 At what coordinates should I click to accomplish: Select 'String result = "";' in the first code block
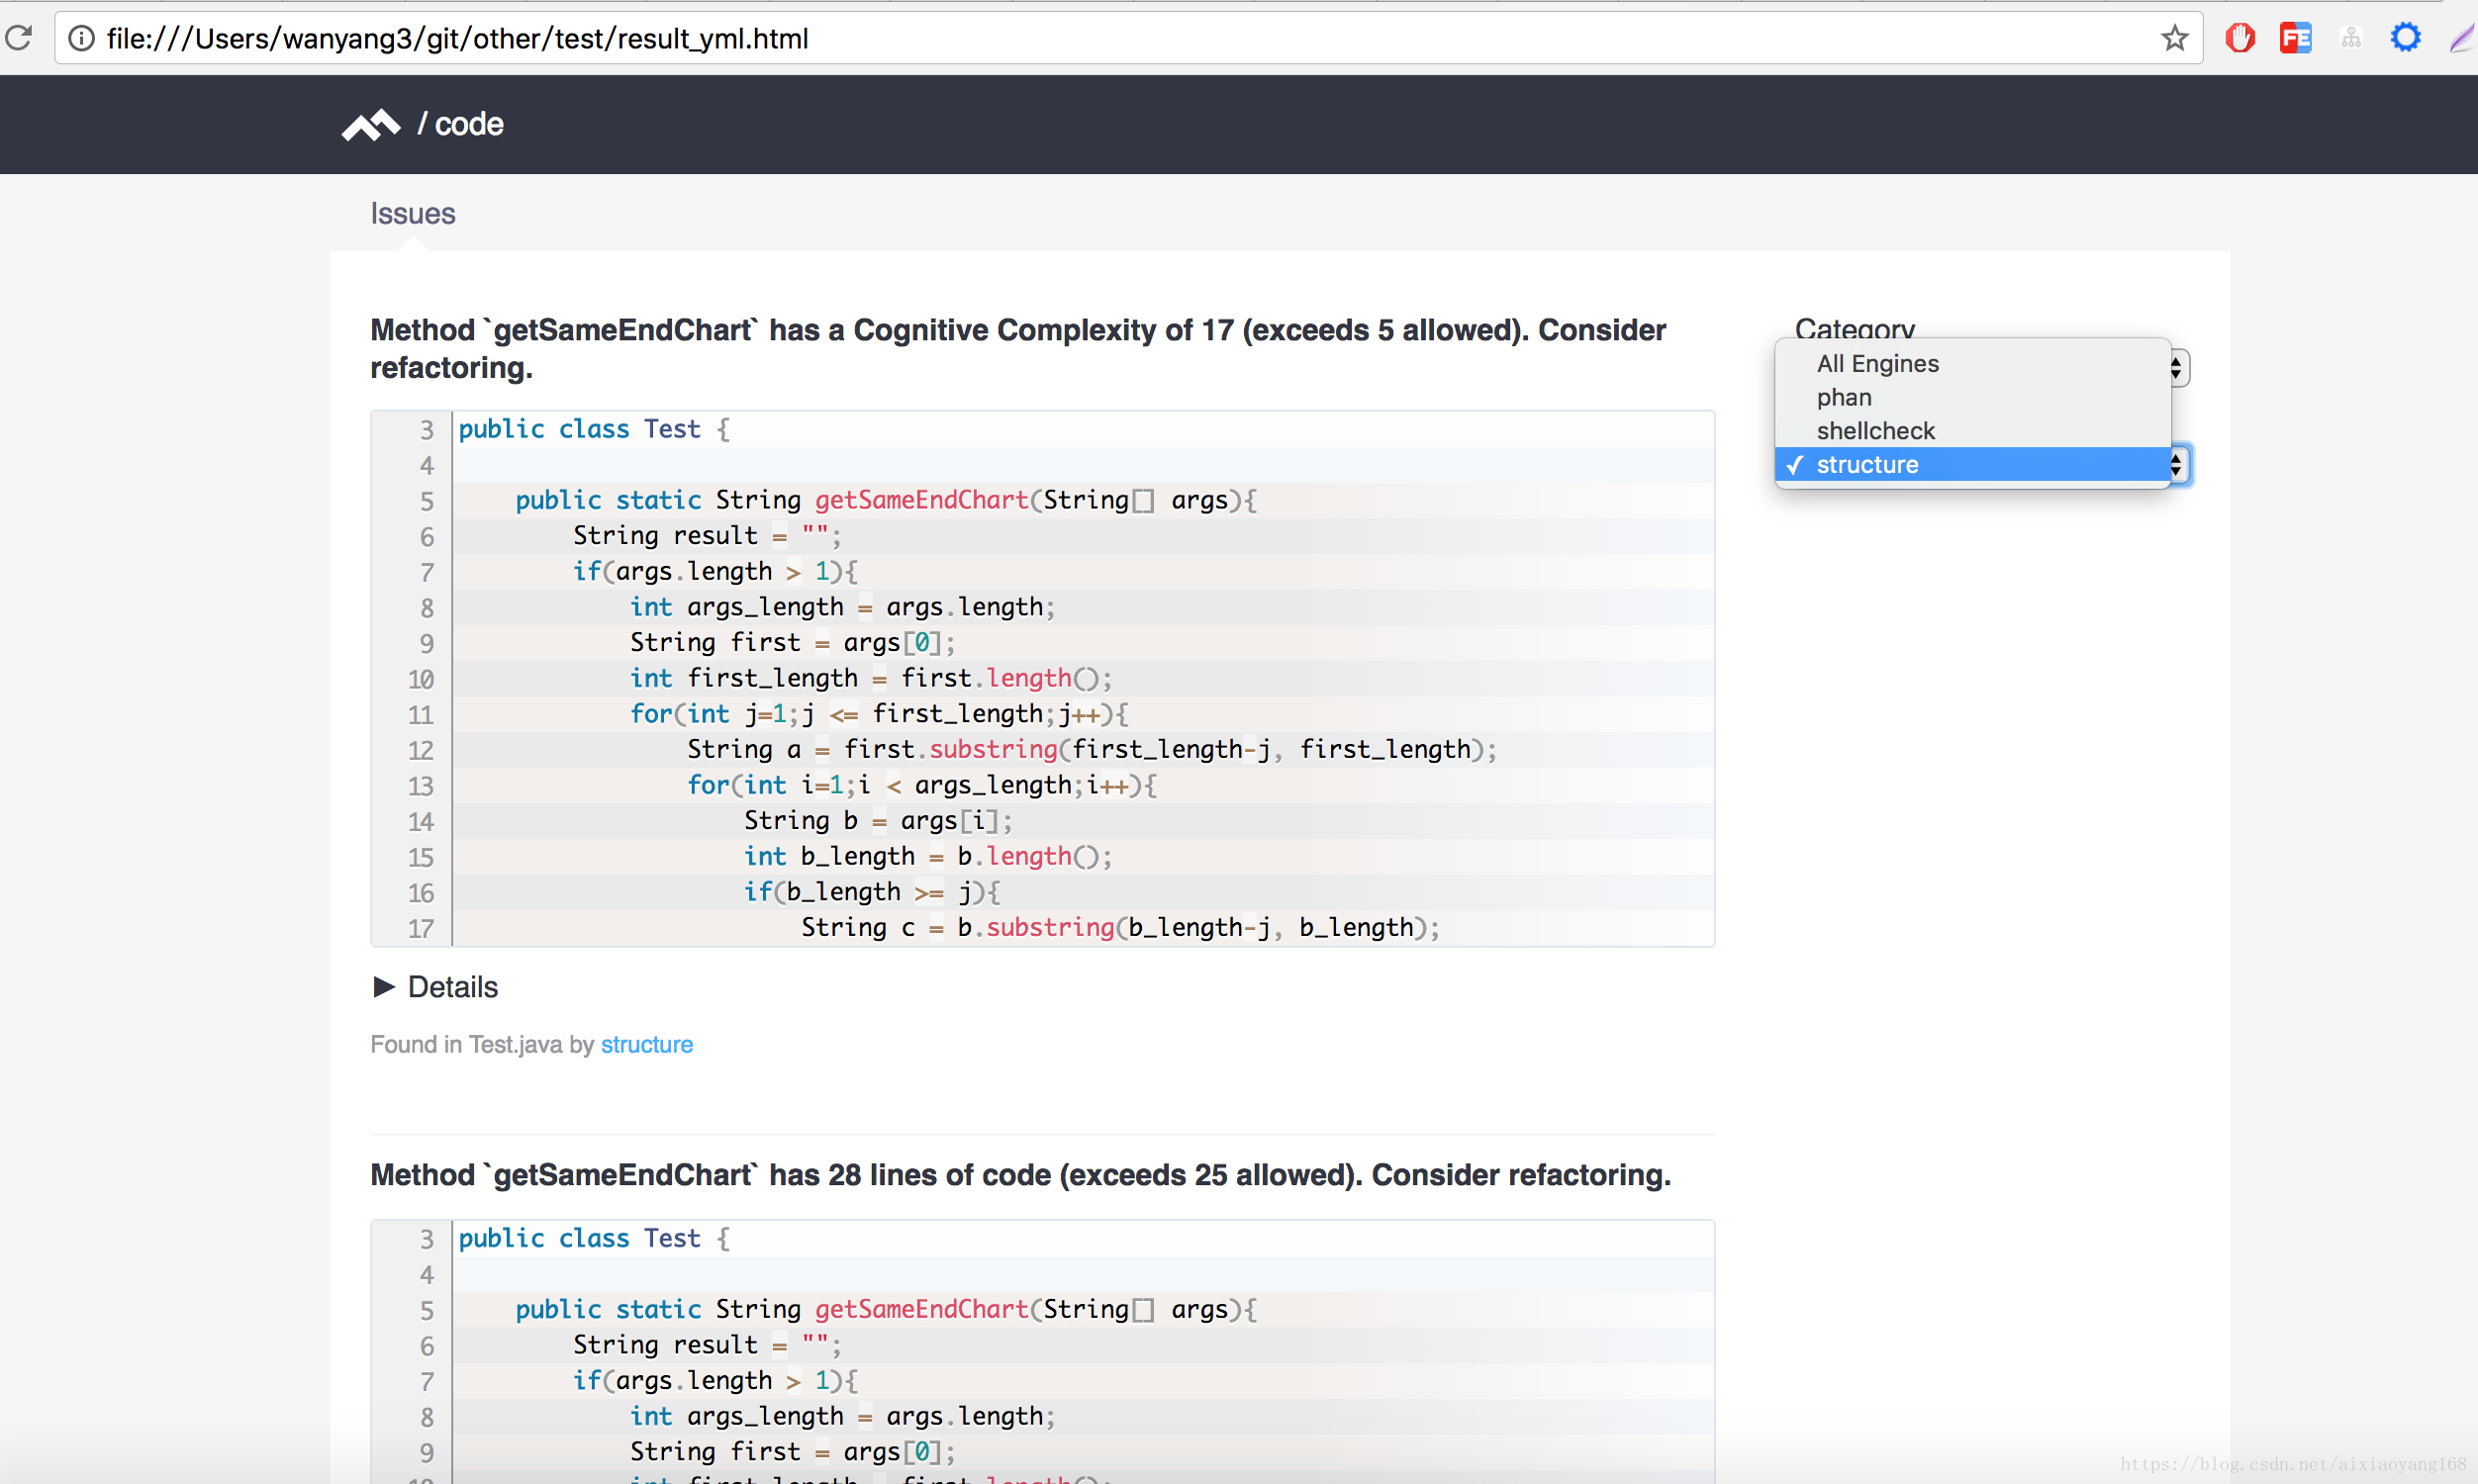pos(707,536)
